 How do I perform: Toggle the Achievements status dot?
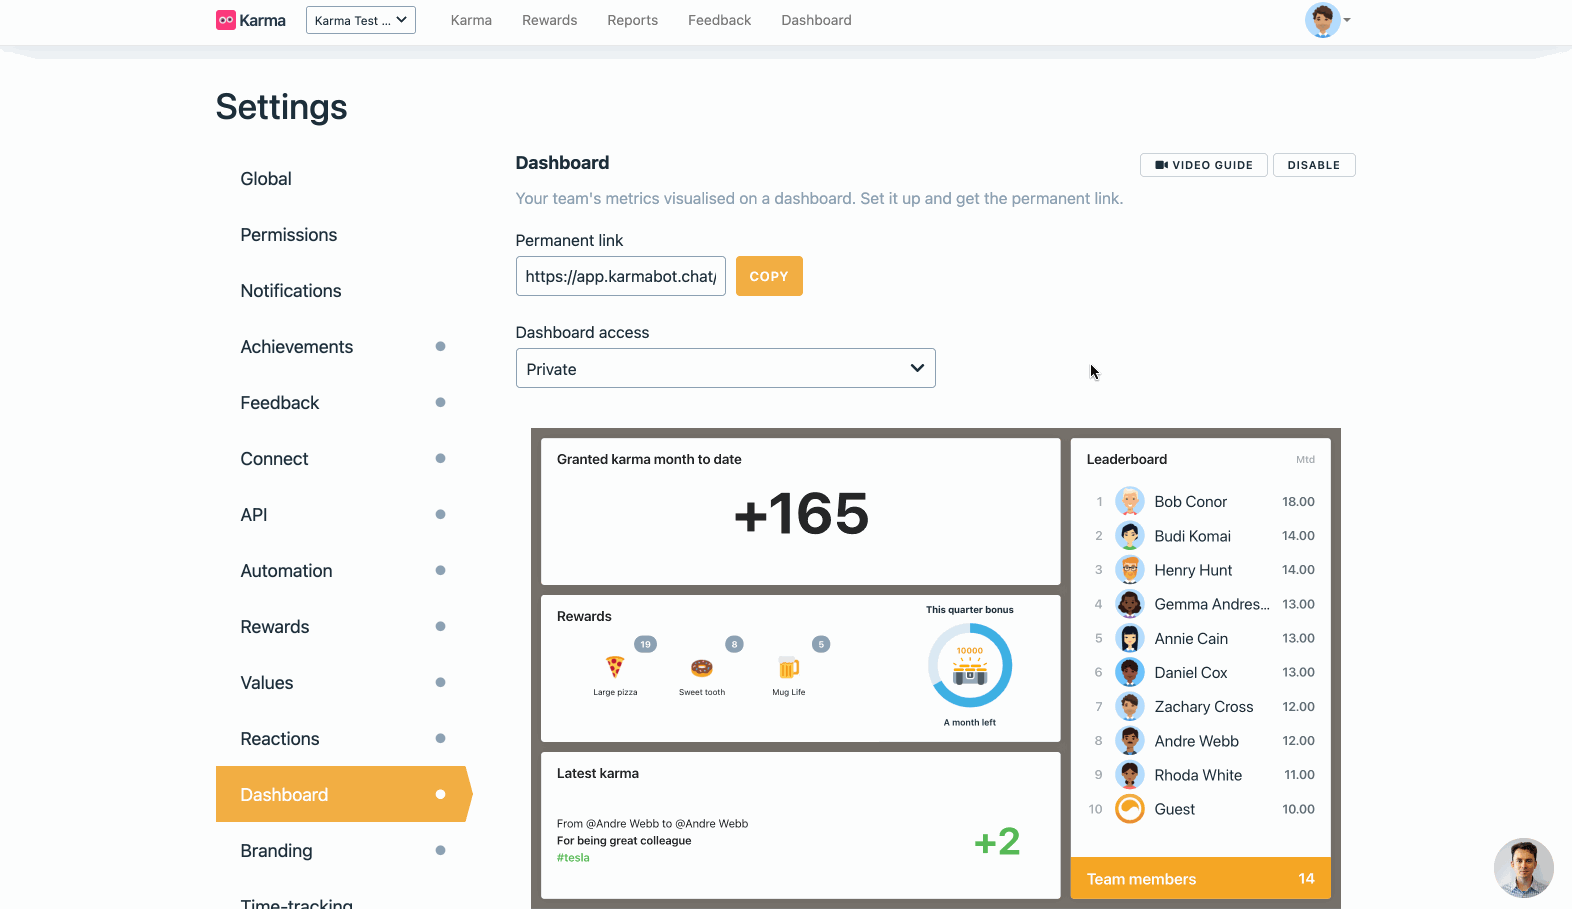[x=440, y=346]
